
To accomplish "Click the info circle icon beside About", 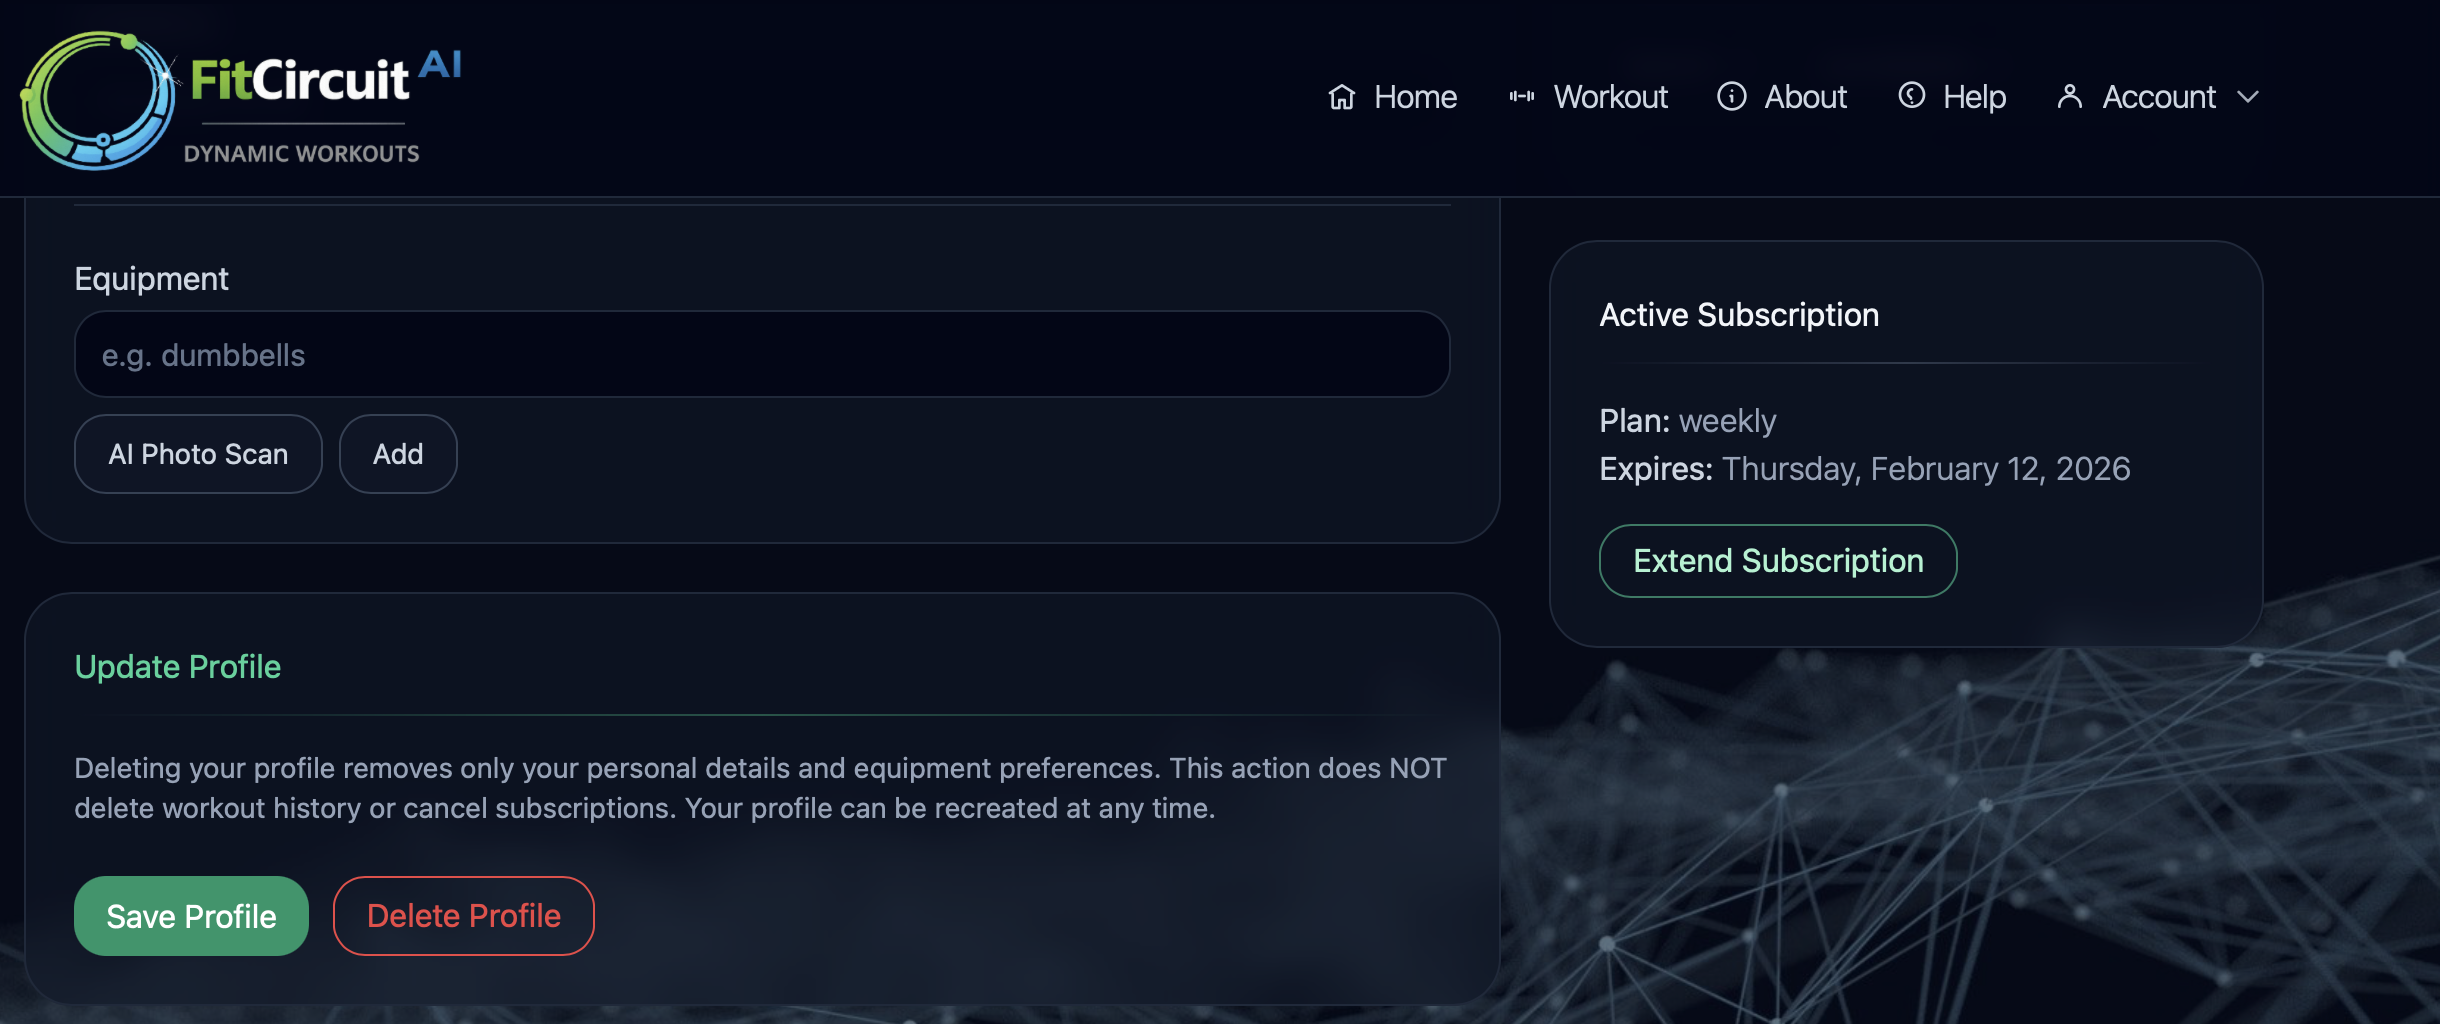I will click(x=1731, y=97).
